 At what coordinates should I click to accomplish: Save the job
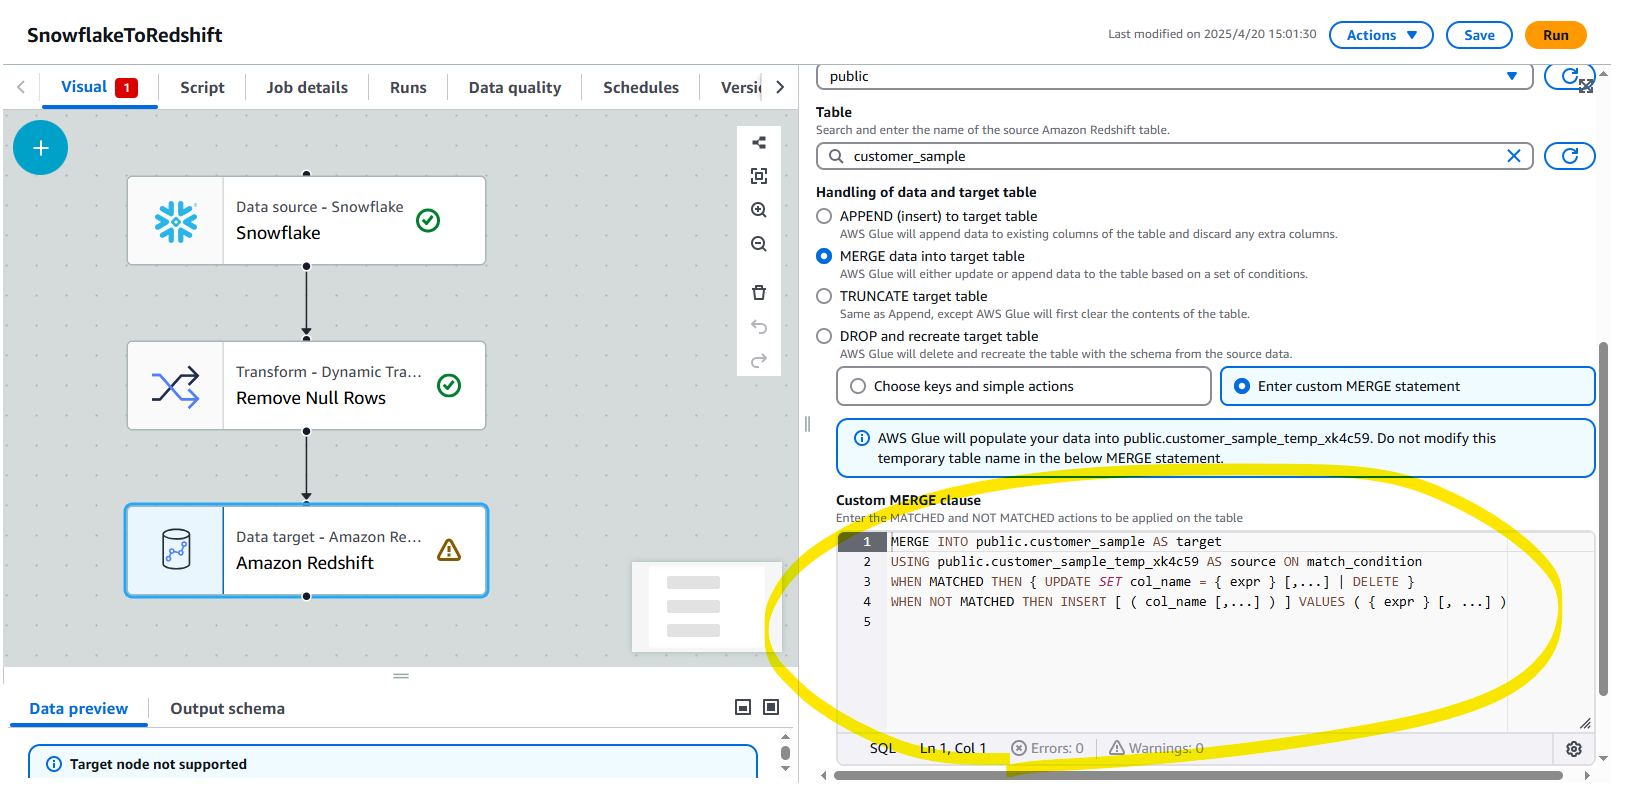point(1479,35)
